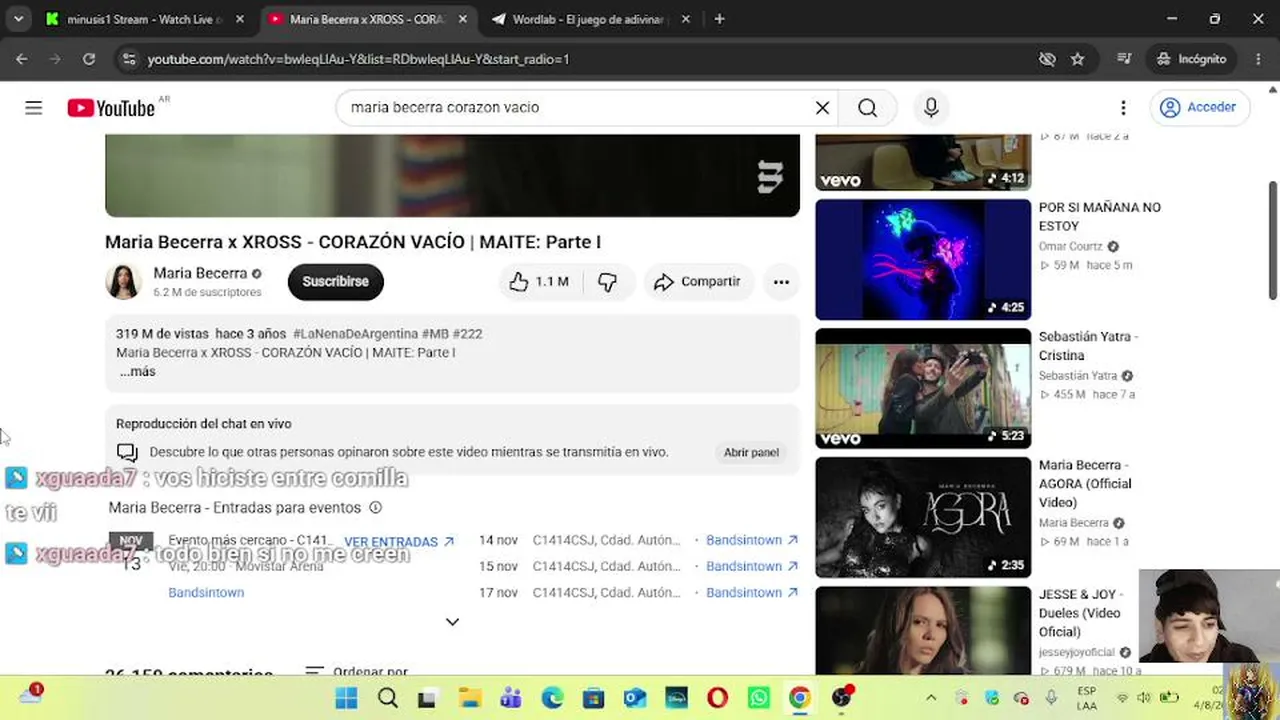Open VER ENTRADAS tickets link
This screenshot has width=1280, height=720.
399,542
